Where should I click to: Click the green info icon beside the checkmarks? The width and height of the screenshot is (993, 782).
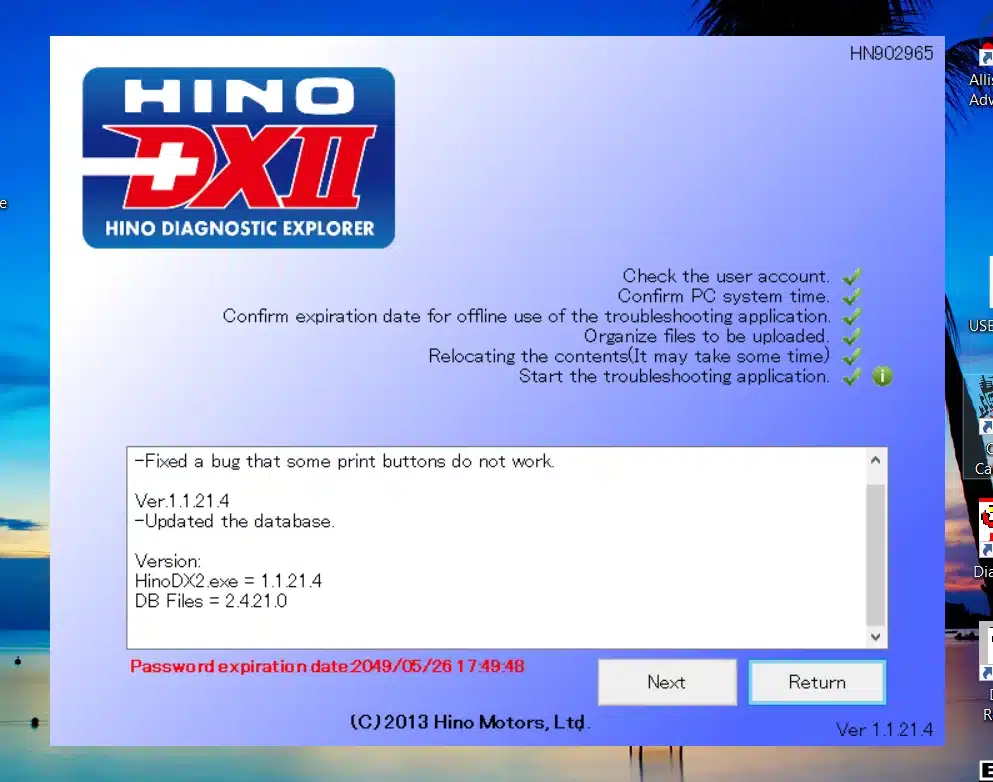[x=881, y=376]
